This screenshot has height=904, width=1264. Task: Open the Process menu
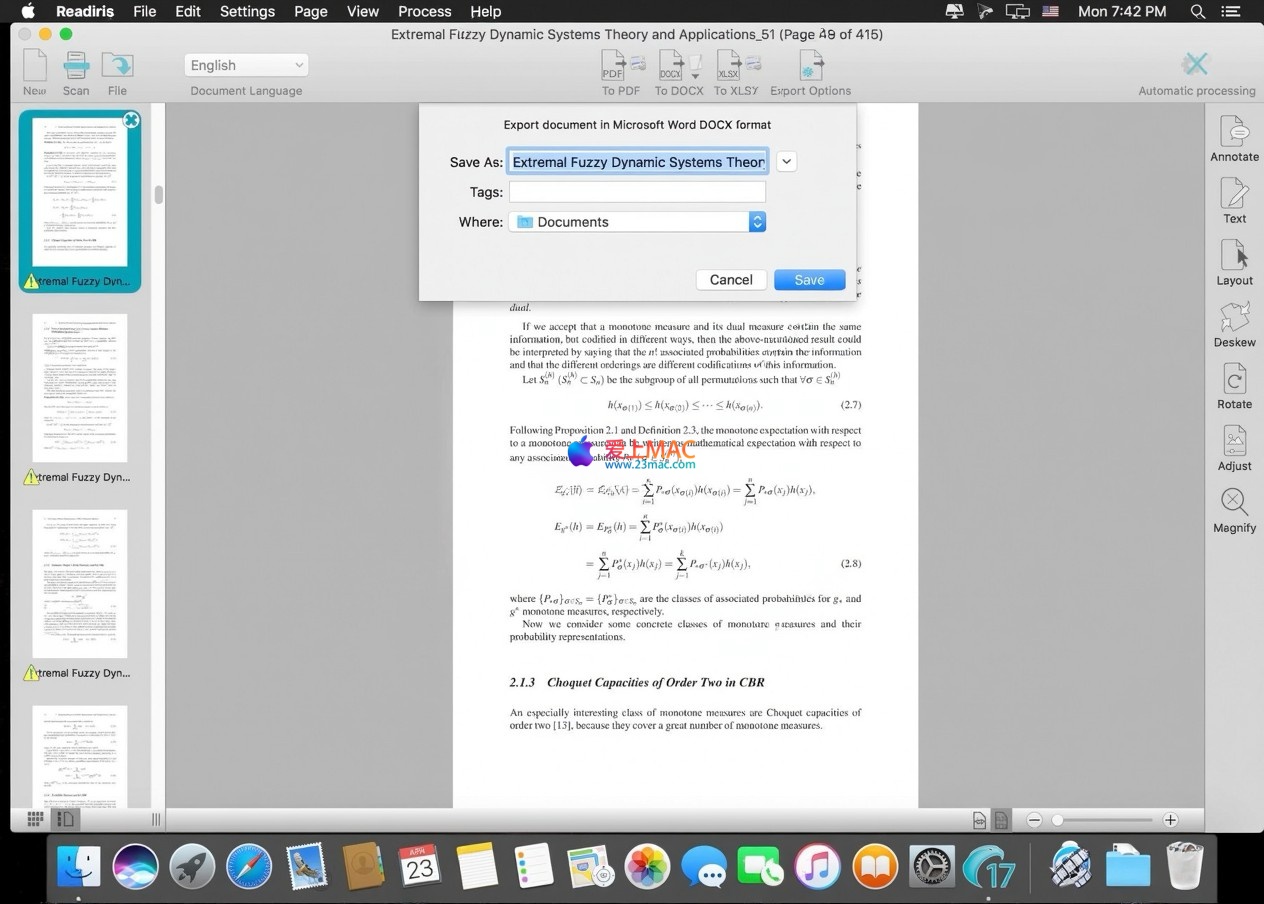pos(424,11)
